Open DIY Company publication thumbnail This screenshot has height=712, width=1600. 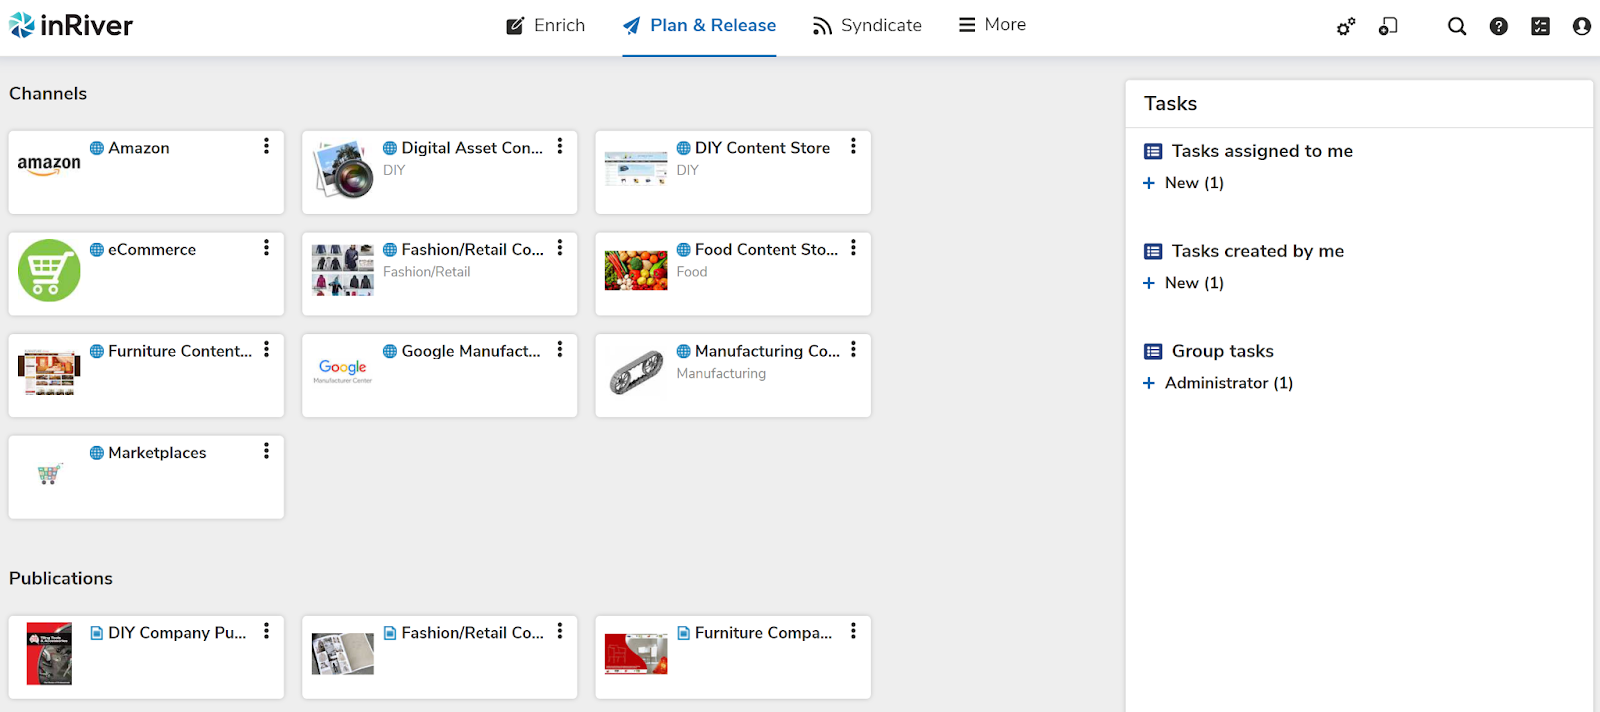point(49,654)
